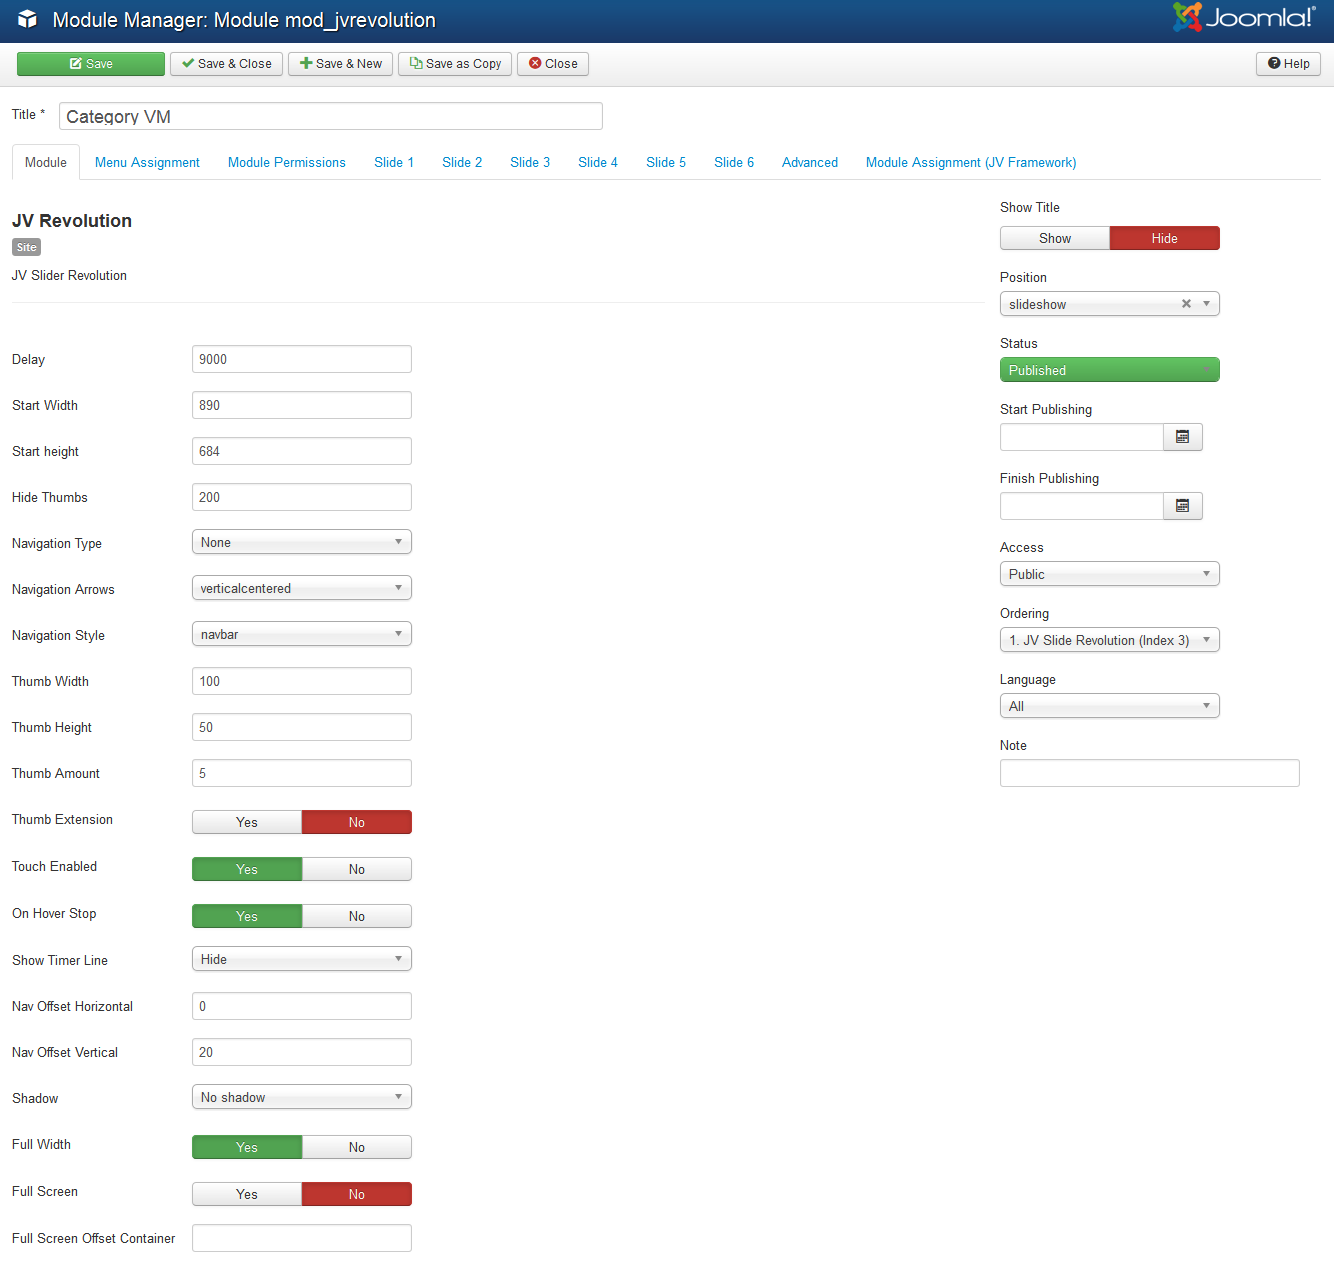This screenshot has height=1283, width=1334.
Task: Click the Start Publishing date field
Action: (x=1082, y=437)
